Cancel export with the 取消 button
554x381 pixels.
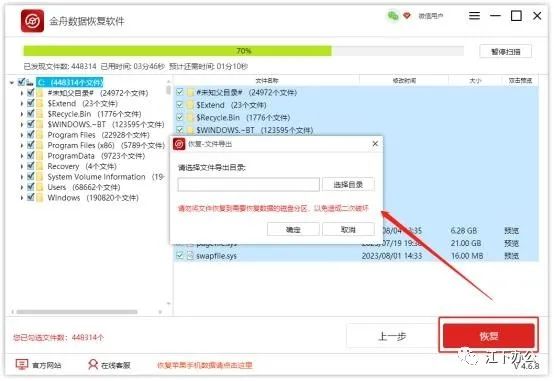pos(348,229)
